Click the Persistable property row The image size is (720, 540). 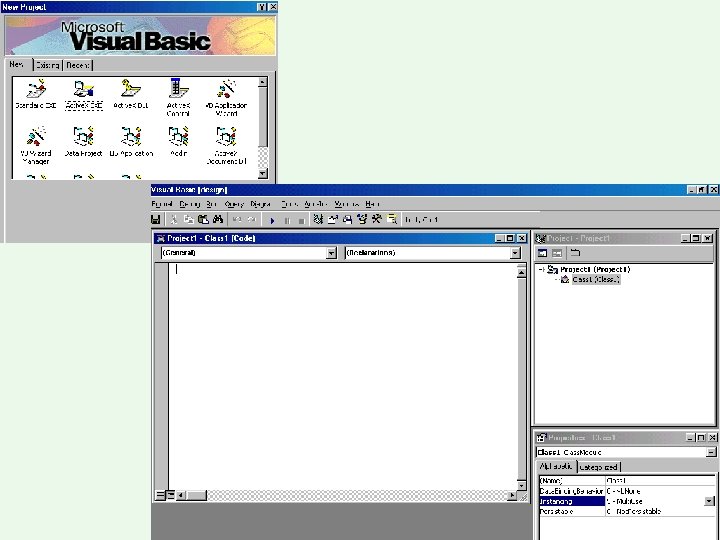point(627,511)
